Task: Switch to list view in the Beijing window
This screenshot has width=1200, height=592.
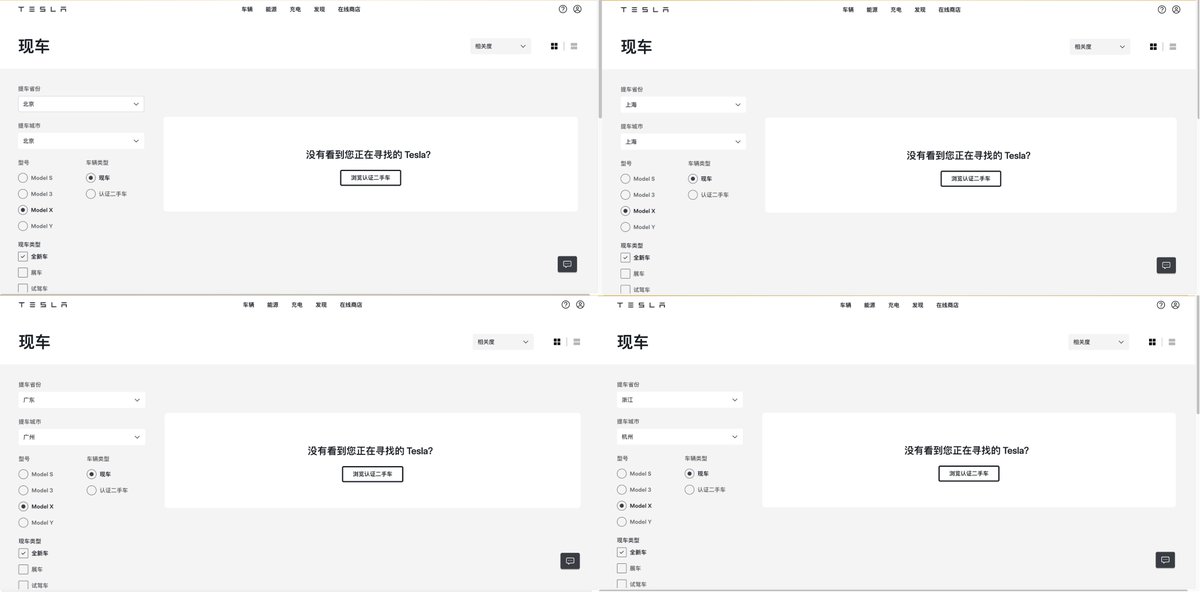Action: tap(574, 46)
